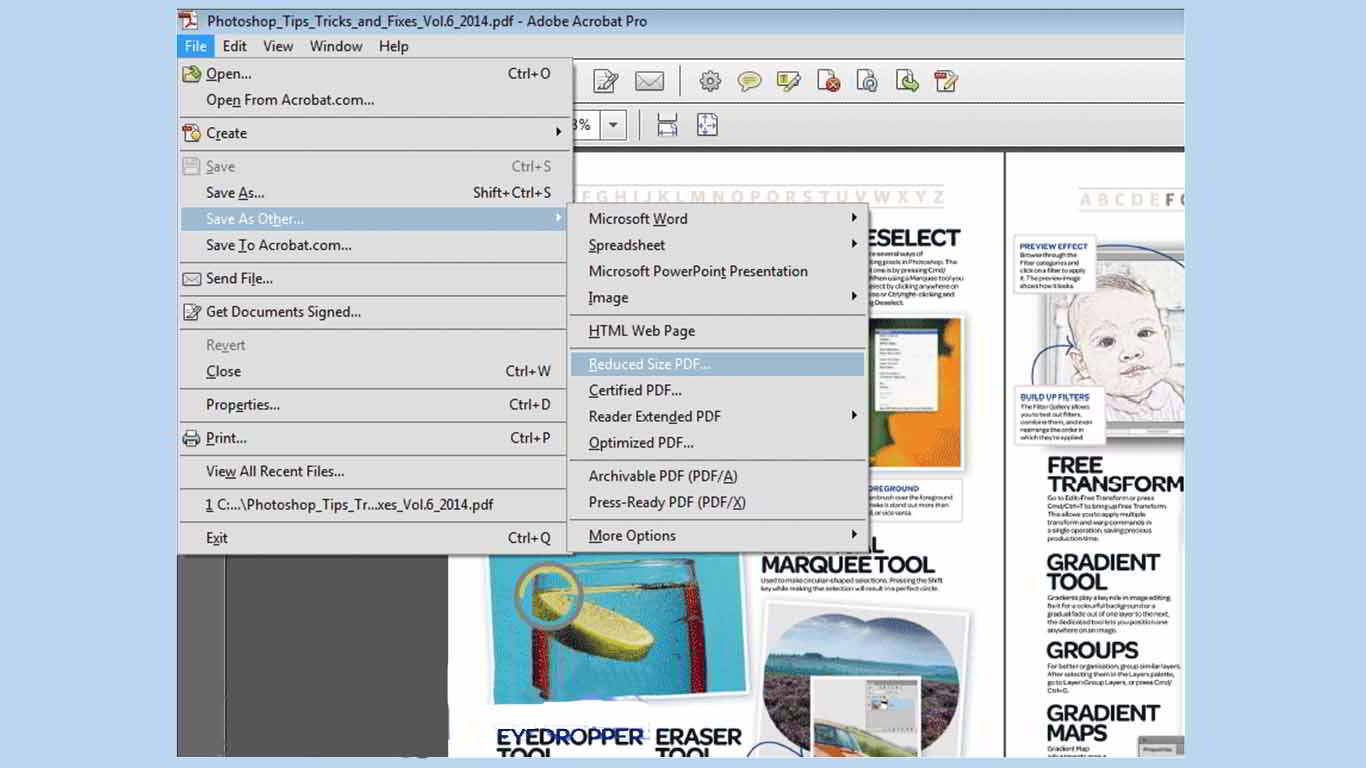
Task: Open the zoom percentage dropdown arrow
Action: [613, 125]
